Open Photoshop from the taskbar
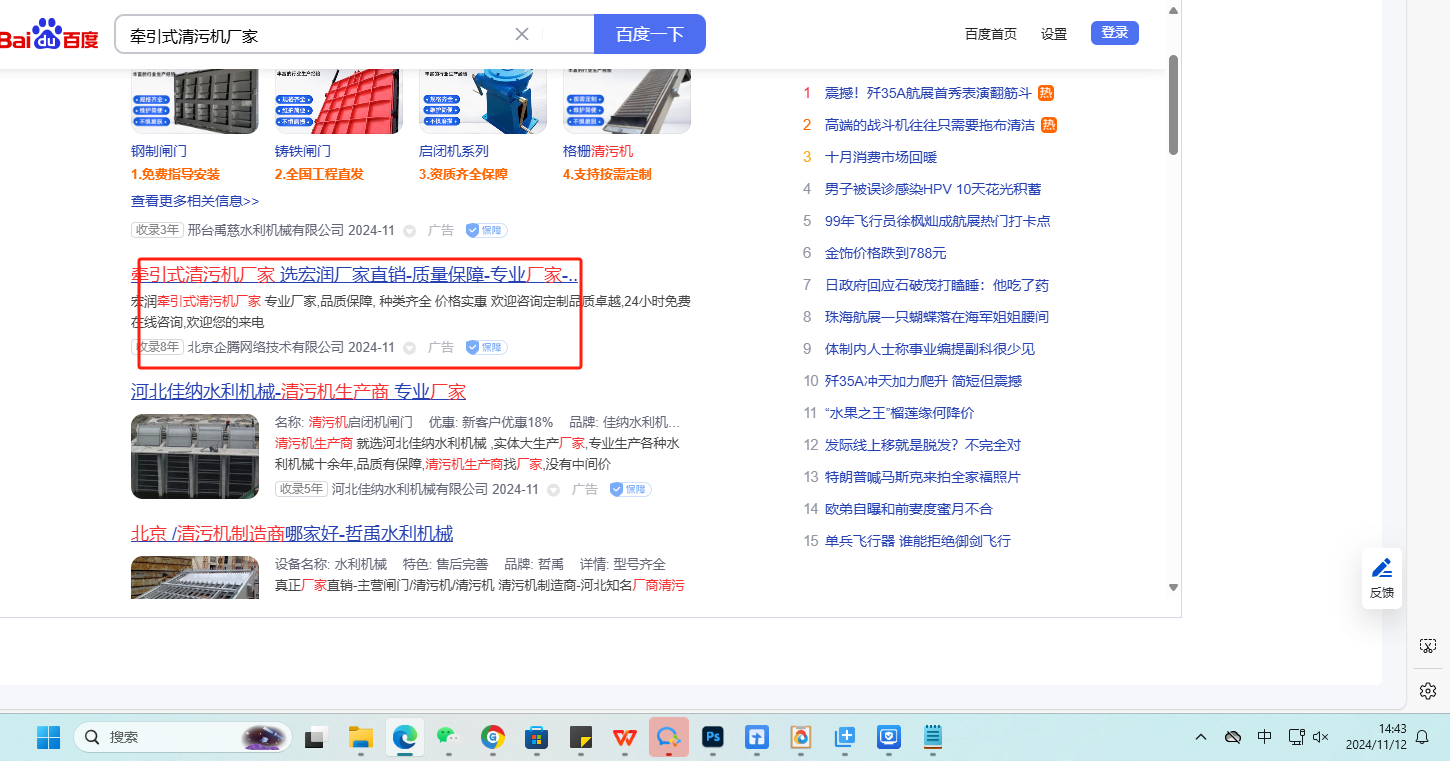Screen dimensions: 1450x761 point(713,738)
